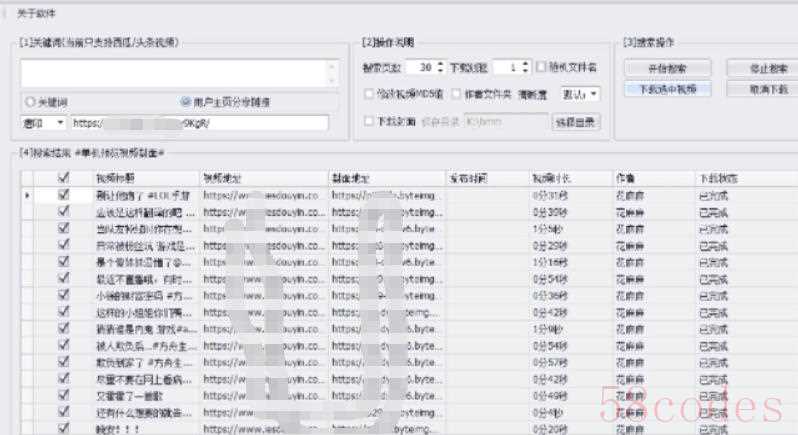
Task: Click the https share link input field
Action: (x=199, y=123)
